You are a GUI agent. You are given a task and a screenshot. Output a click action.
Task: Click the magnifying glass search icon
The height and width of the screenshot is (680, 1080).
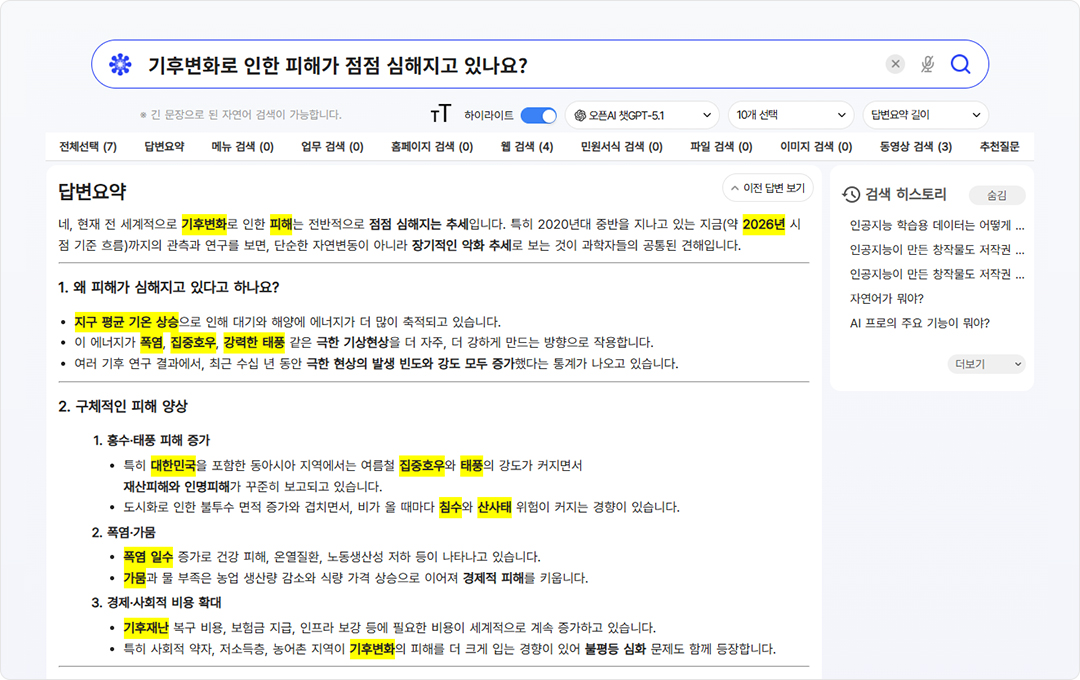(x=960, y=65)
